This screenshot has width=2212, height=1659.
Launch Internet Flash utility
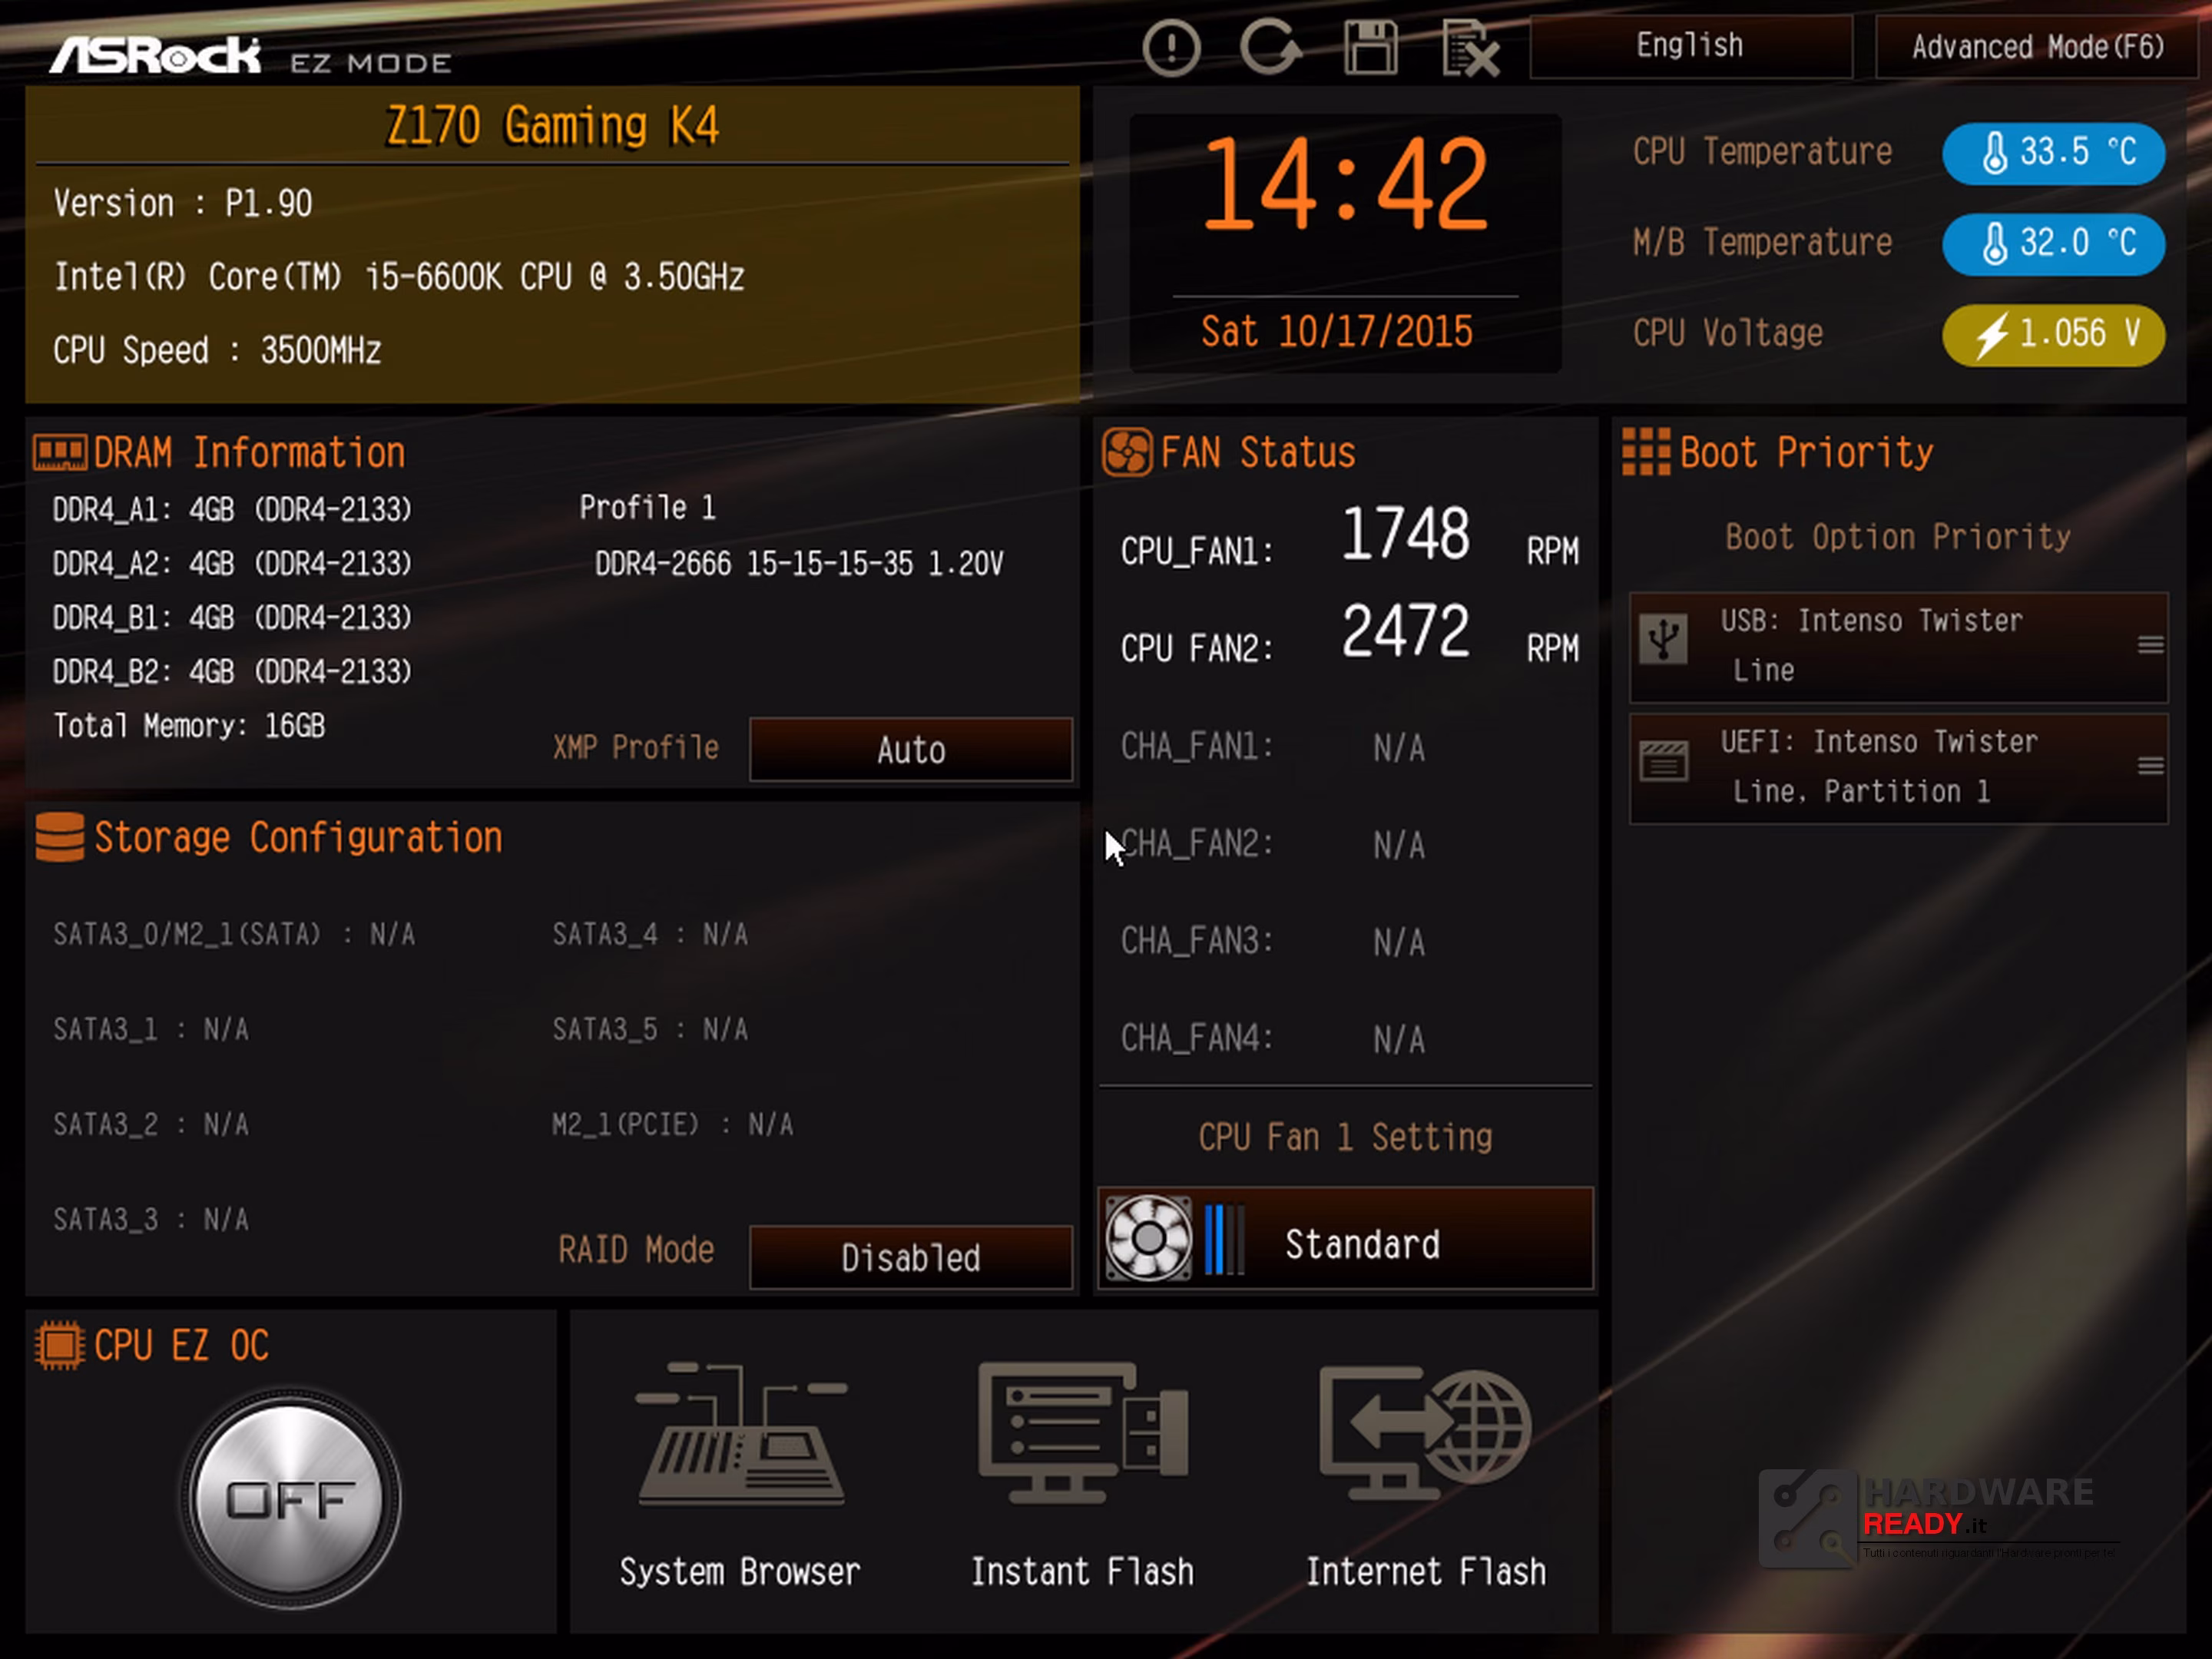1426,1474
